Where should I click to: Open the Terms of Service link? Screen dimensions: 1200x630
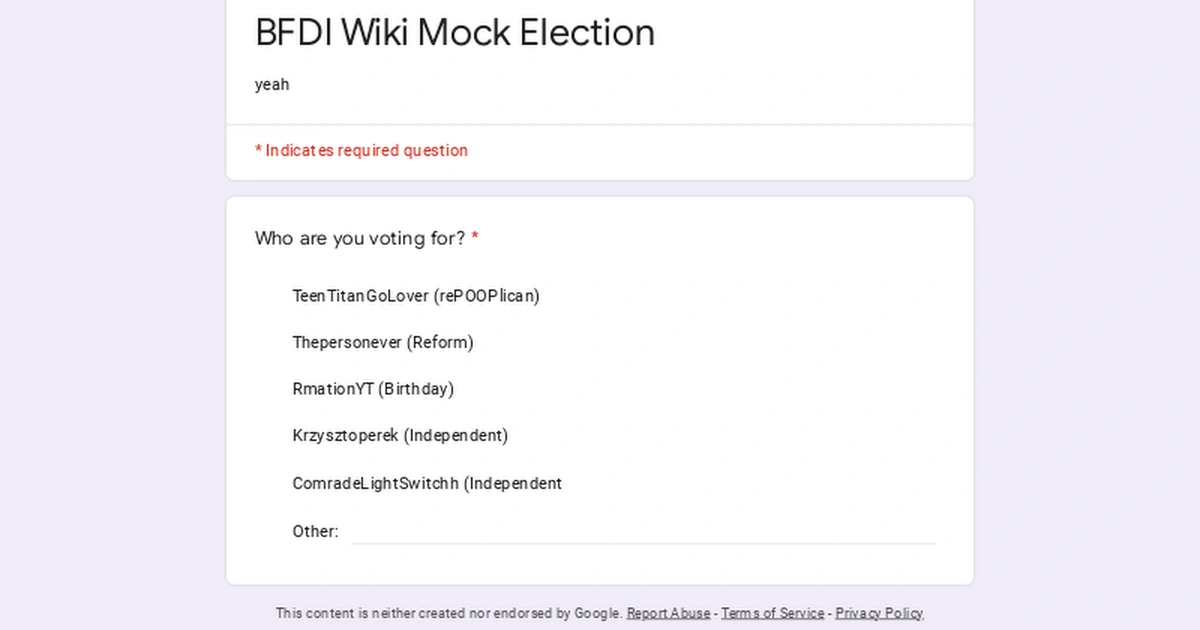tap(772, 613)
